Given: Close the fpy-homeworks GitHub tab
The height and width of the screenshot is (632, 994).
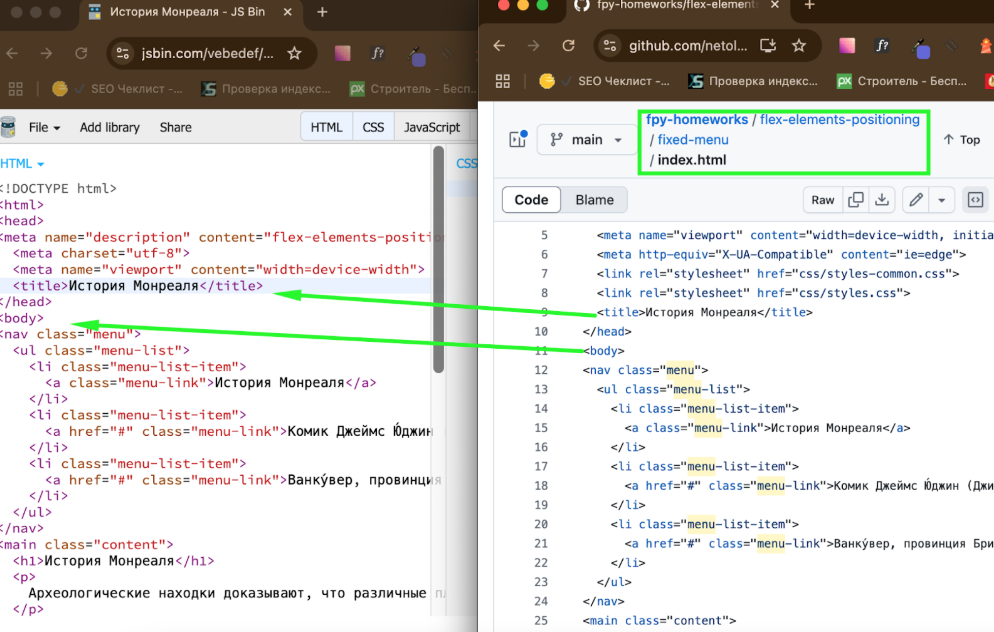Looking at the screenshot, I should point(775,5).
